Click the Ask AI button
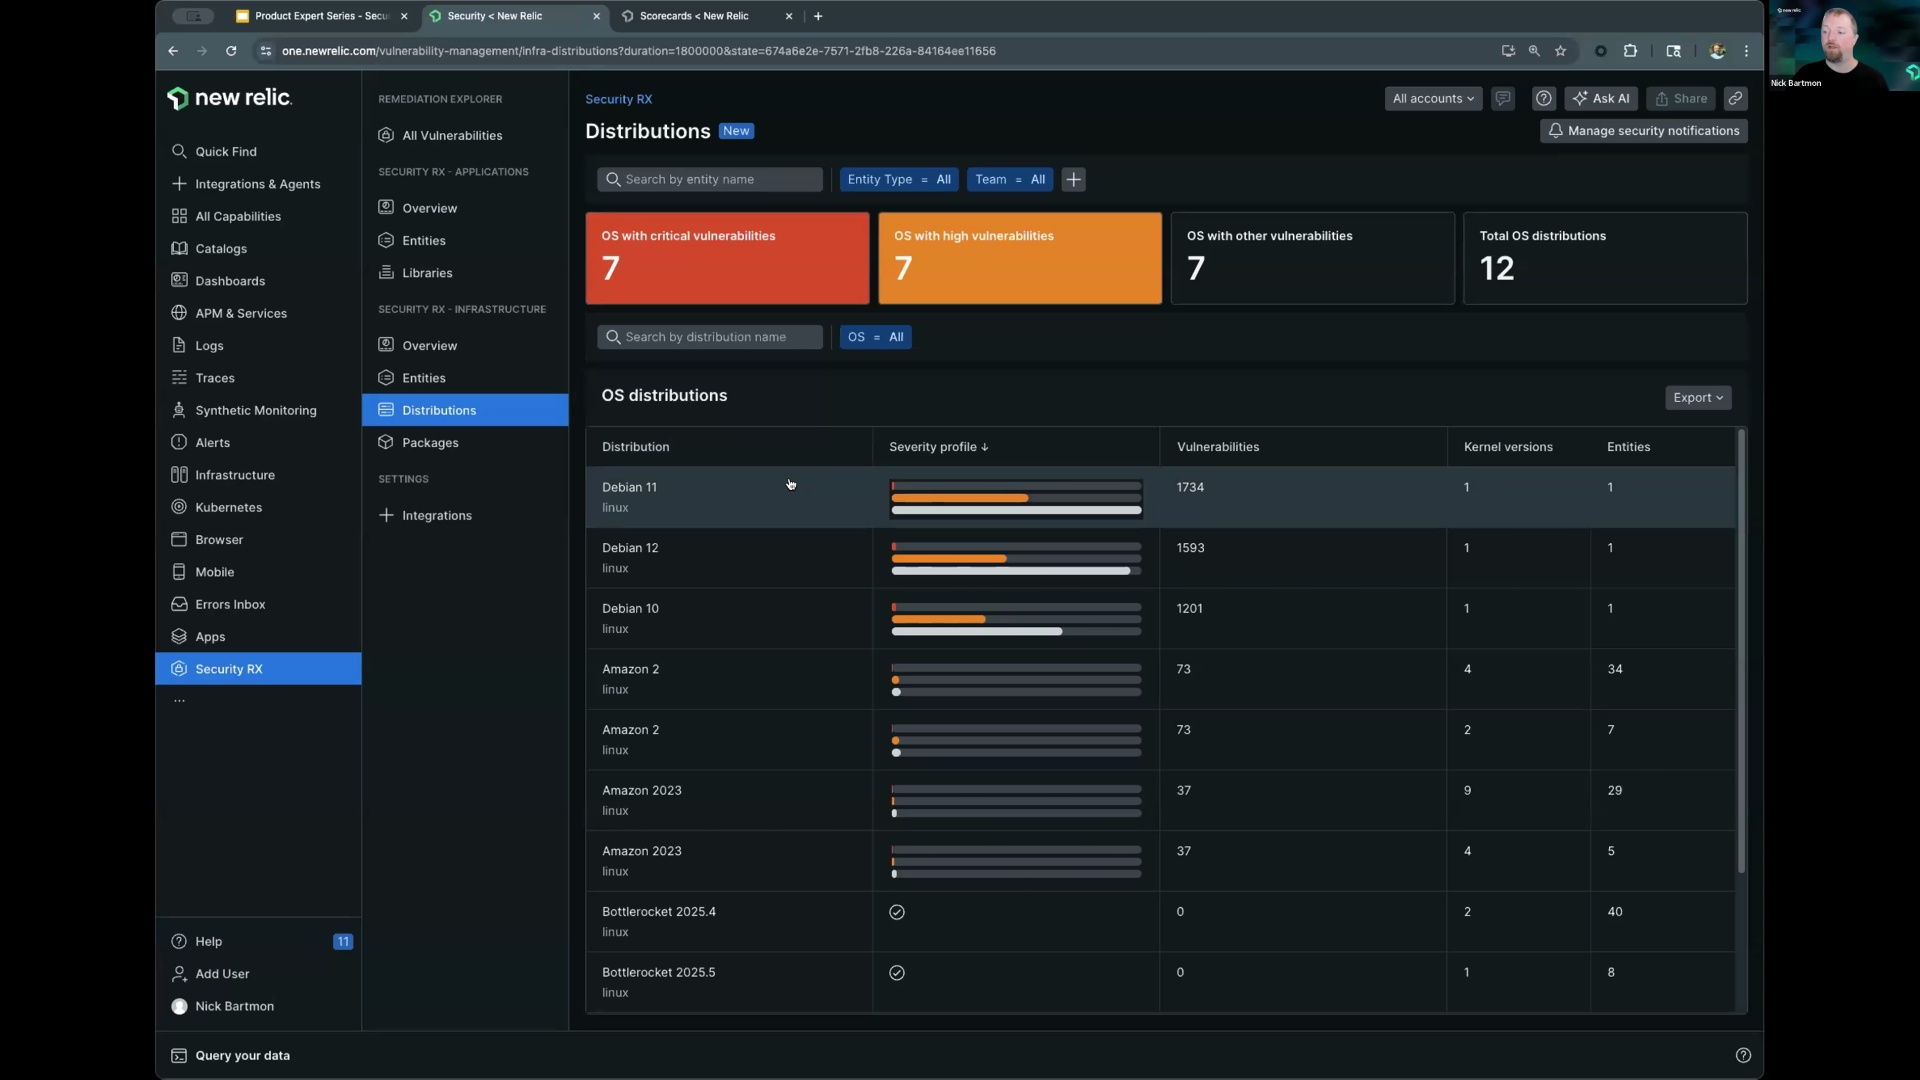 click(1601, 99)
